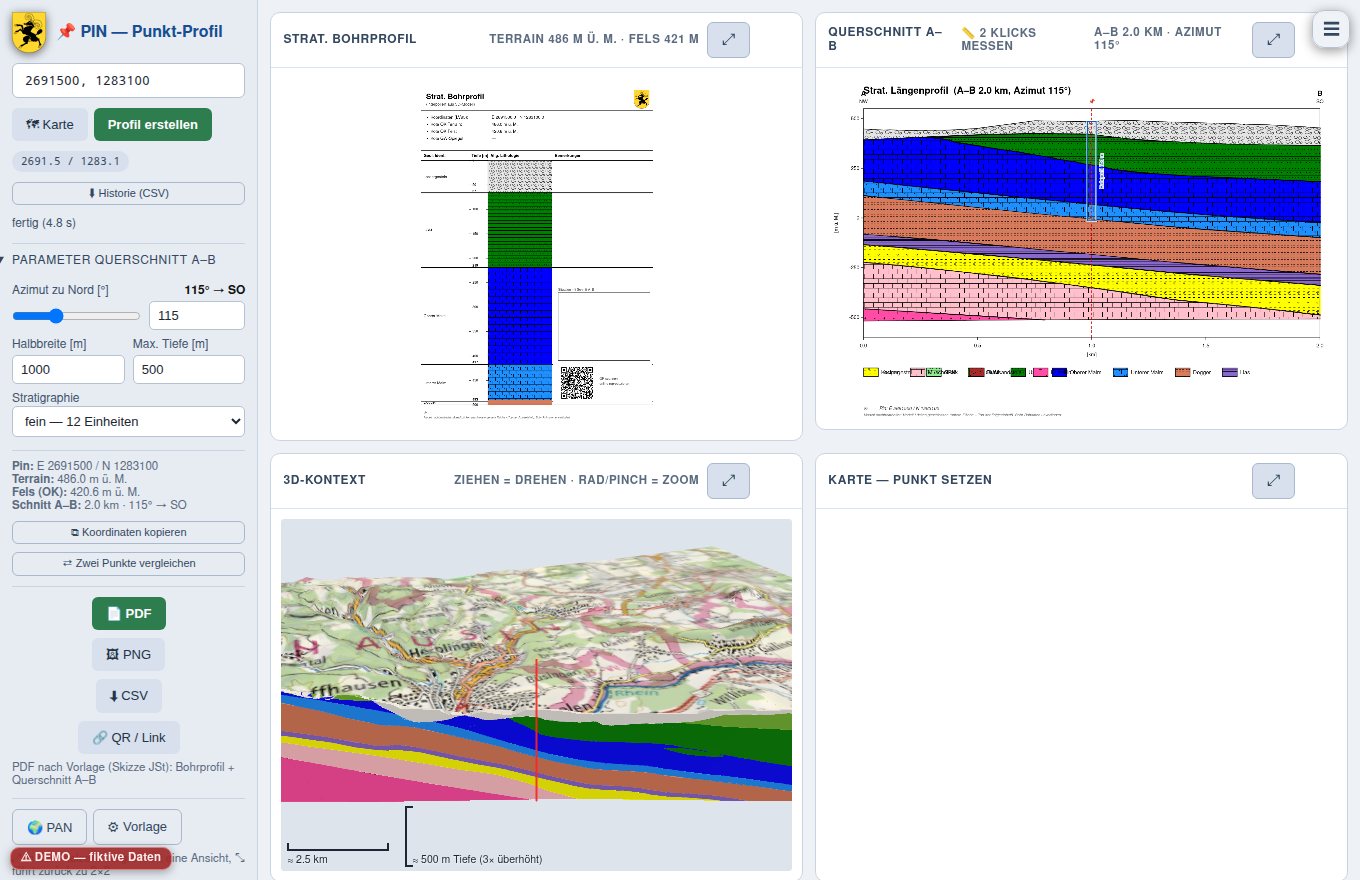Click the Schaffhausen coat of arms logo
Screen dimensions: 1360x880
tap(29, 32)
